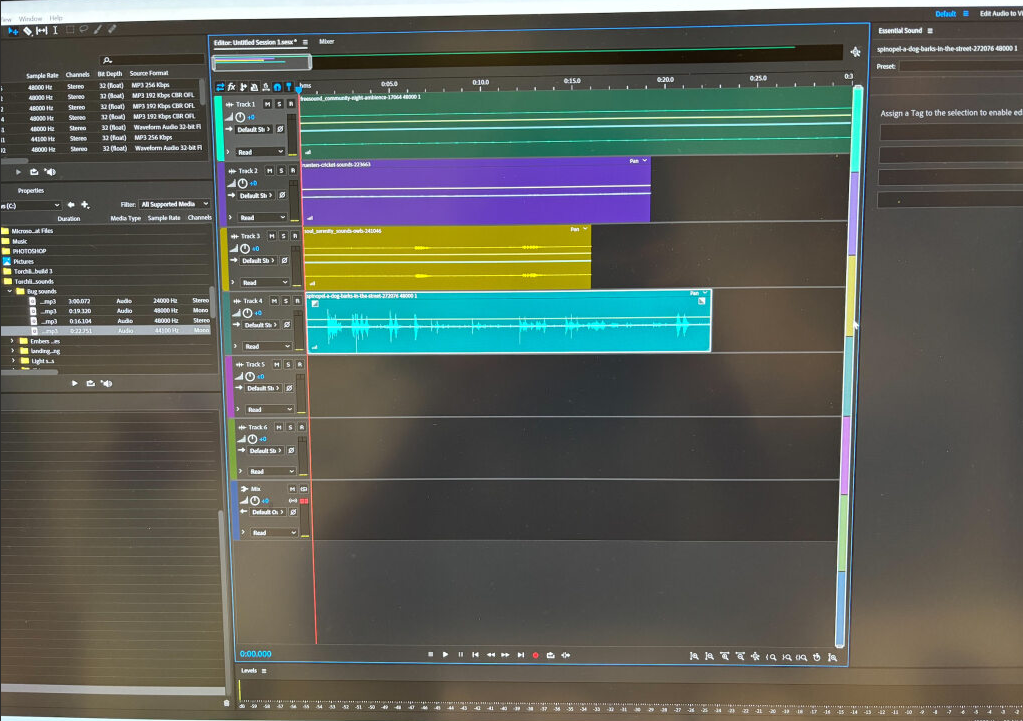Arm Track 1 for recording
The width and height of the screenshot is (1023, 721).
pyautogui.click(x=290, y=104)
